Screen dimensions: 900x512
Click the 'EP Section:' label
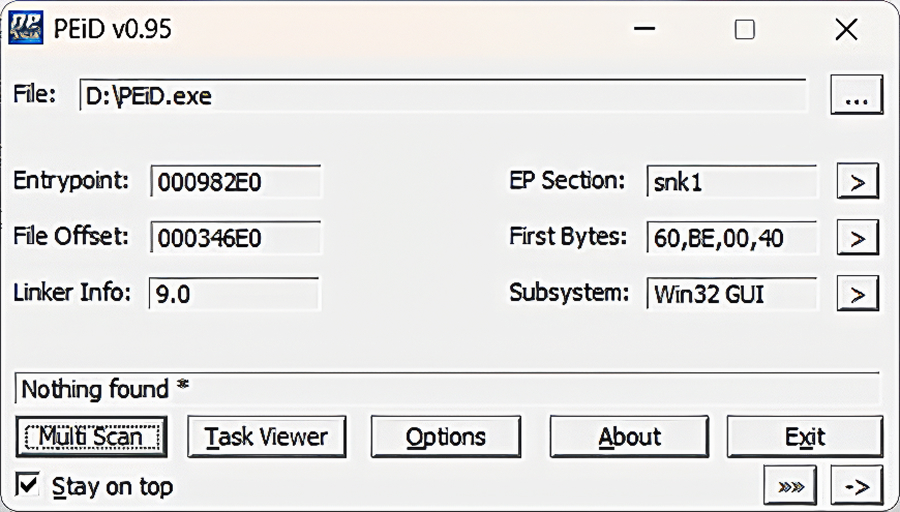(567, 180)
